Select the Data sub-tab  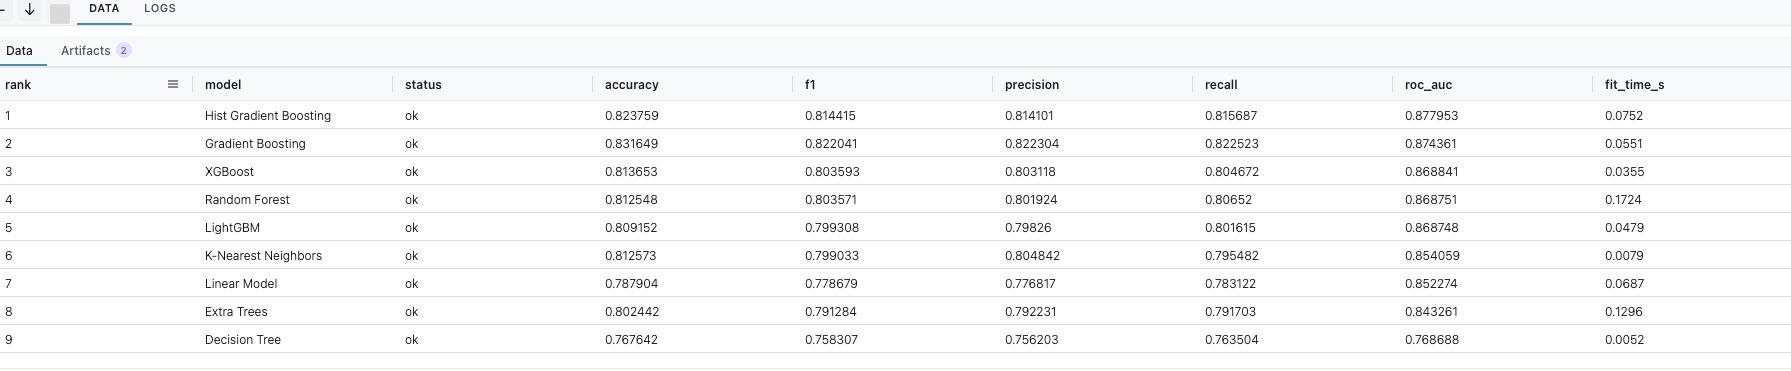(x=19, y=50)
